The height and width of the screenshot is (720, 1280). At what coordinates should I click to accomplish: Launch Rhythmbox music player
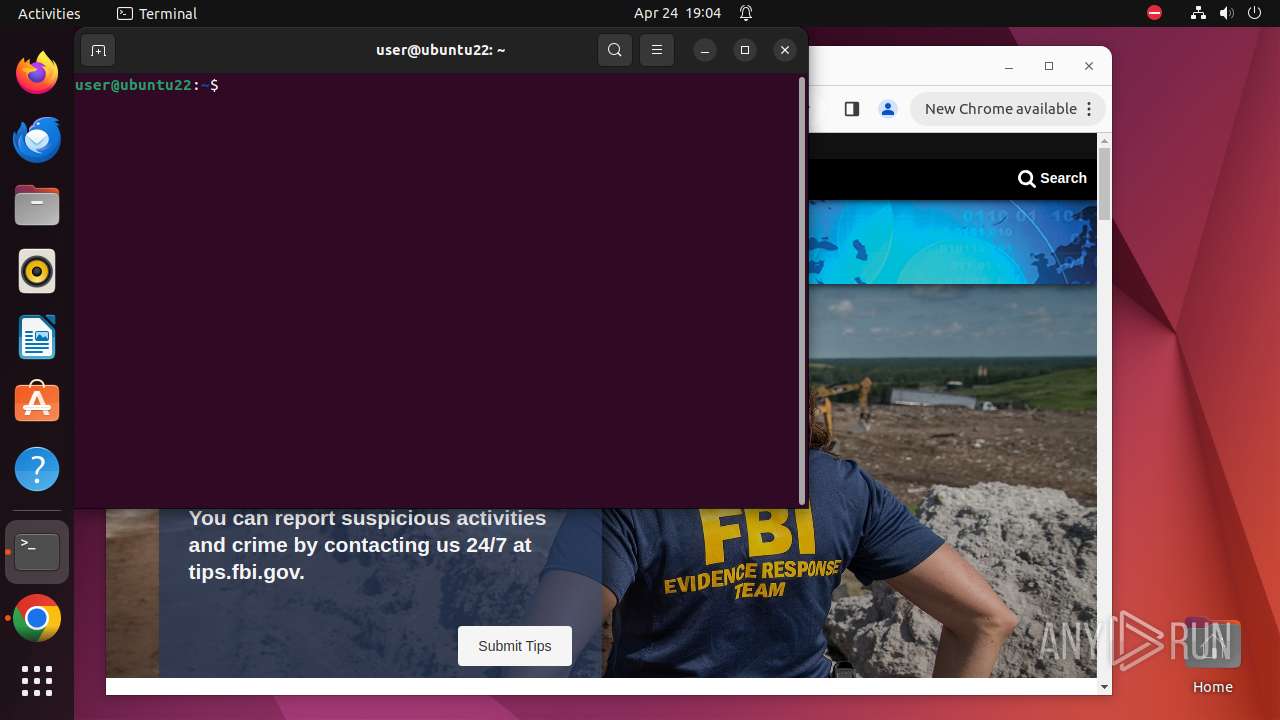[x=37, y=271]
